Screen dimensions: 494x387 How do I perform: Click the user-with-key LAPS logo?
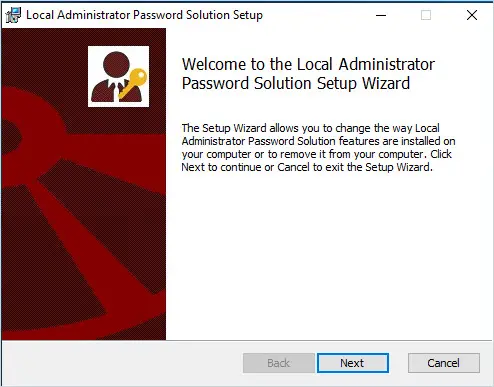pos(118,76)
